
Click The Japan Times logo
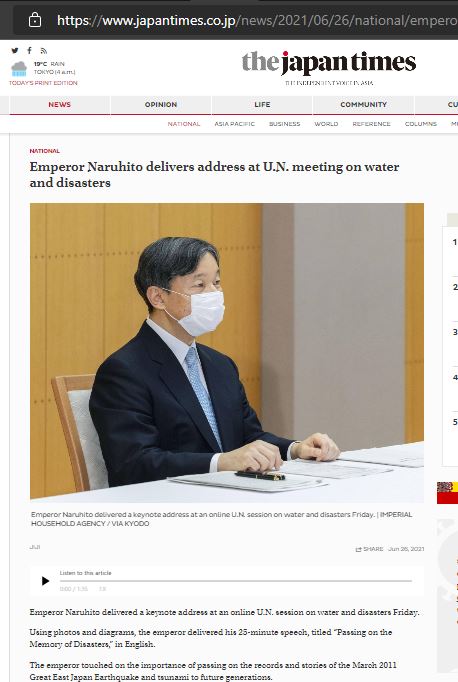coord(329,63)
